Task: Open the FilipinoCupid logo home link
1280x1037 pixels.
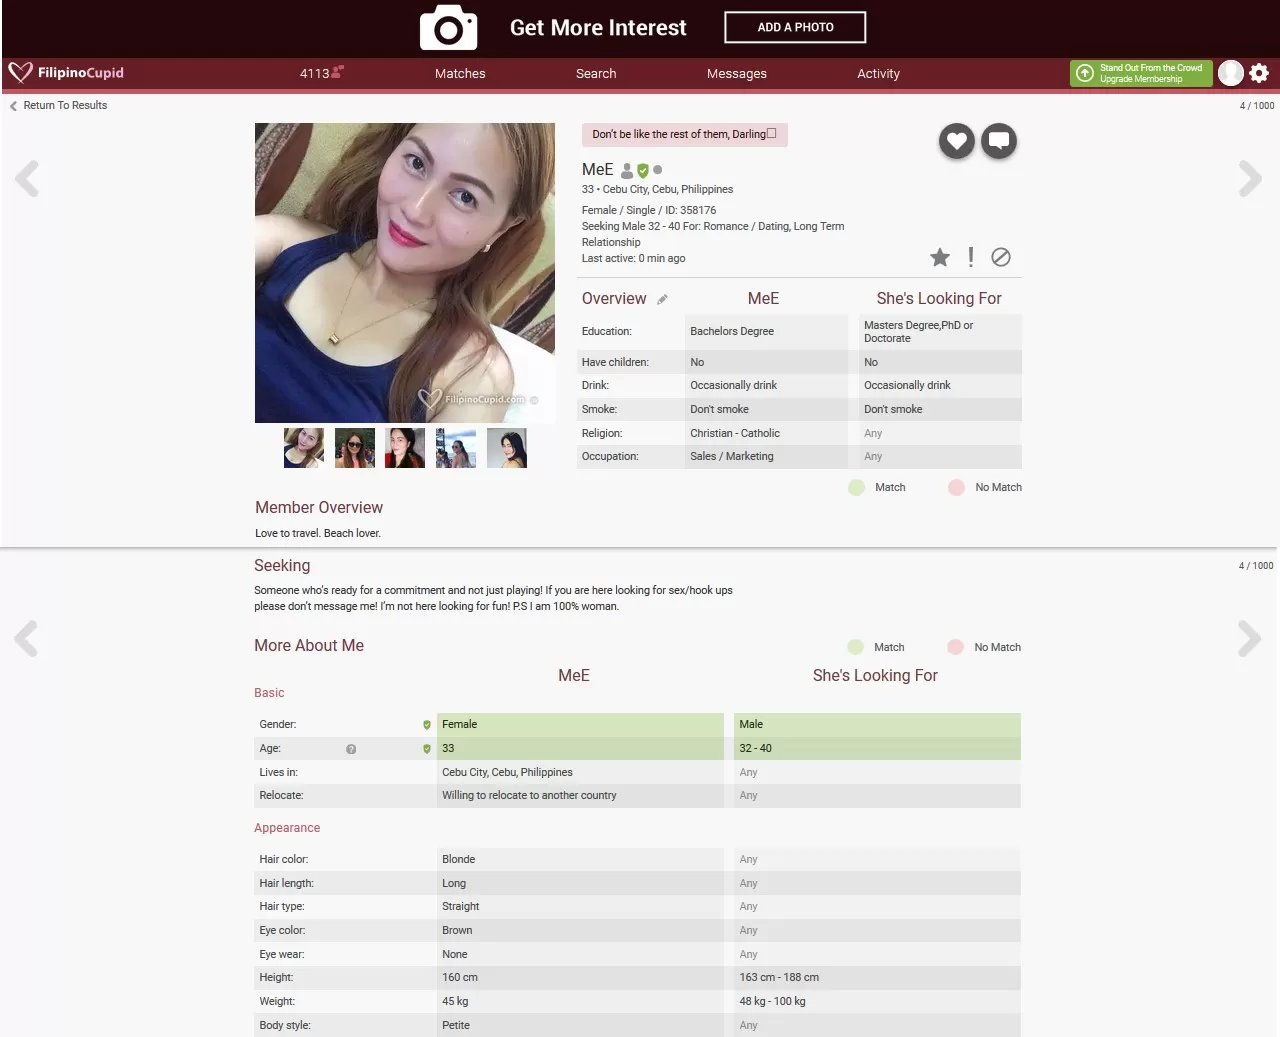Action: click(67, 73)
